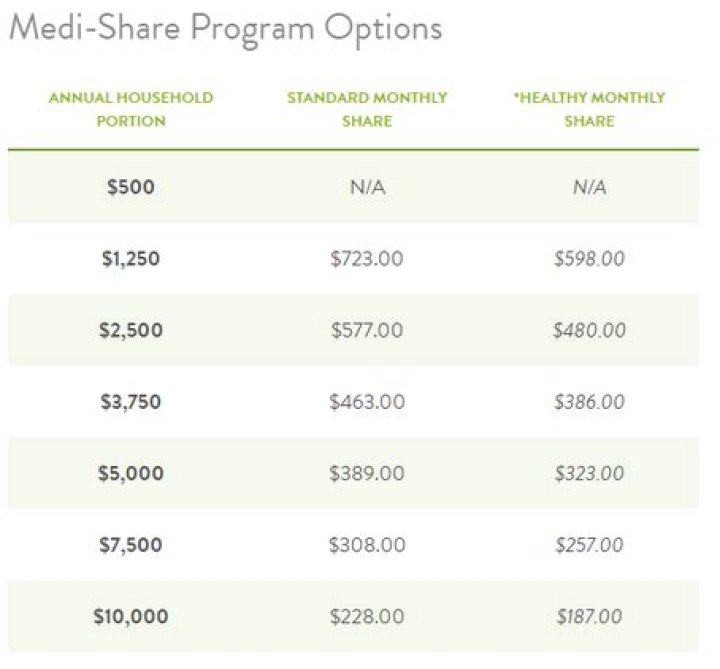The width and height of the screenshot is (720, 669).
Task: Select the Healthy Monthly Share column header
Action: coord(589,109)
